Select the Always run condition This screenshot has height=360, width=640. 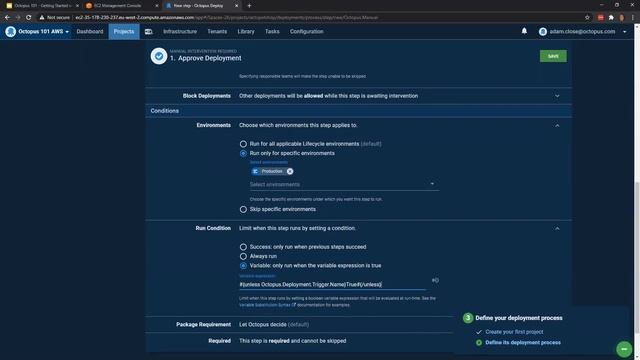[243, 256]
